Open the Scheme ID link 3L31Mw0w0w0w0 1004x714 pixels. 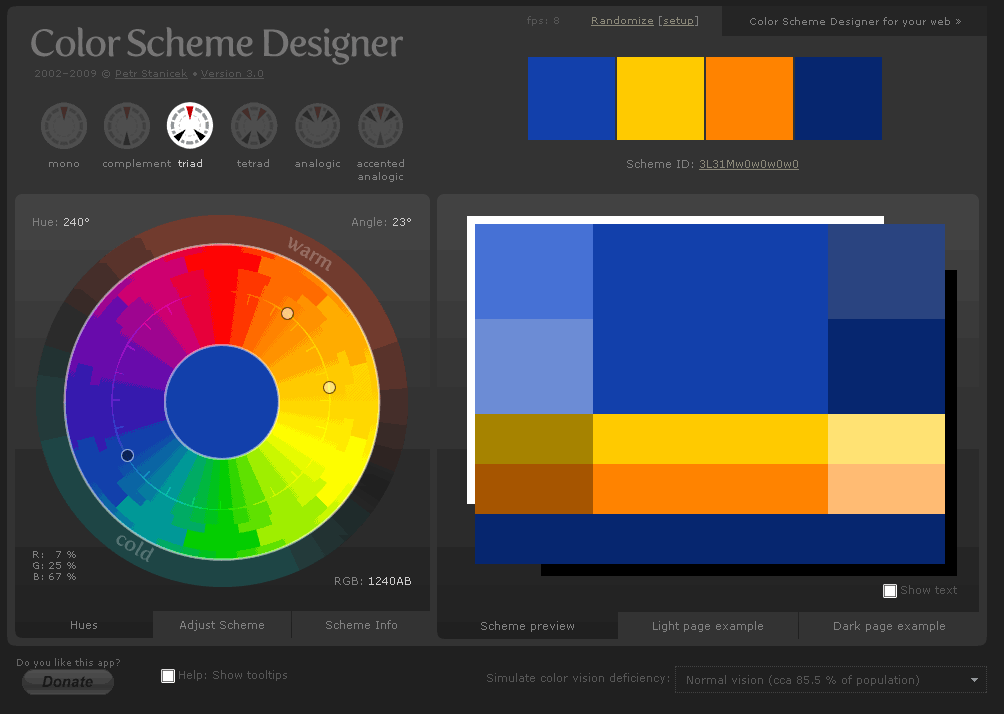coord(748,165)
